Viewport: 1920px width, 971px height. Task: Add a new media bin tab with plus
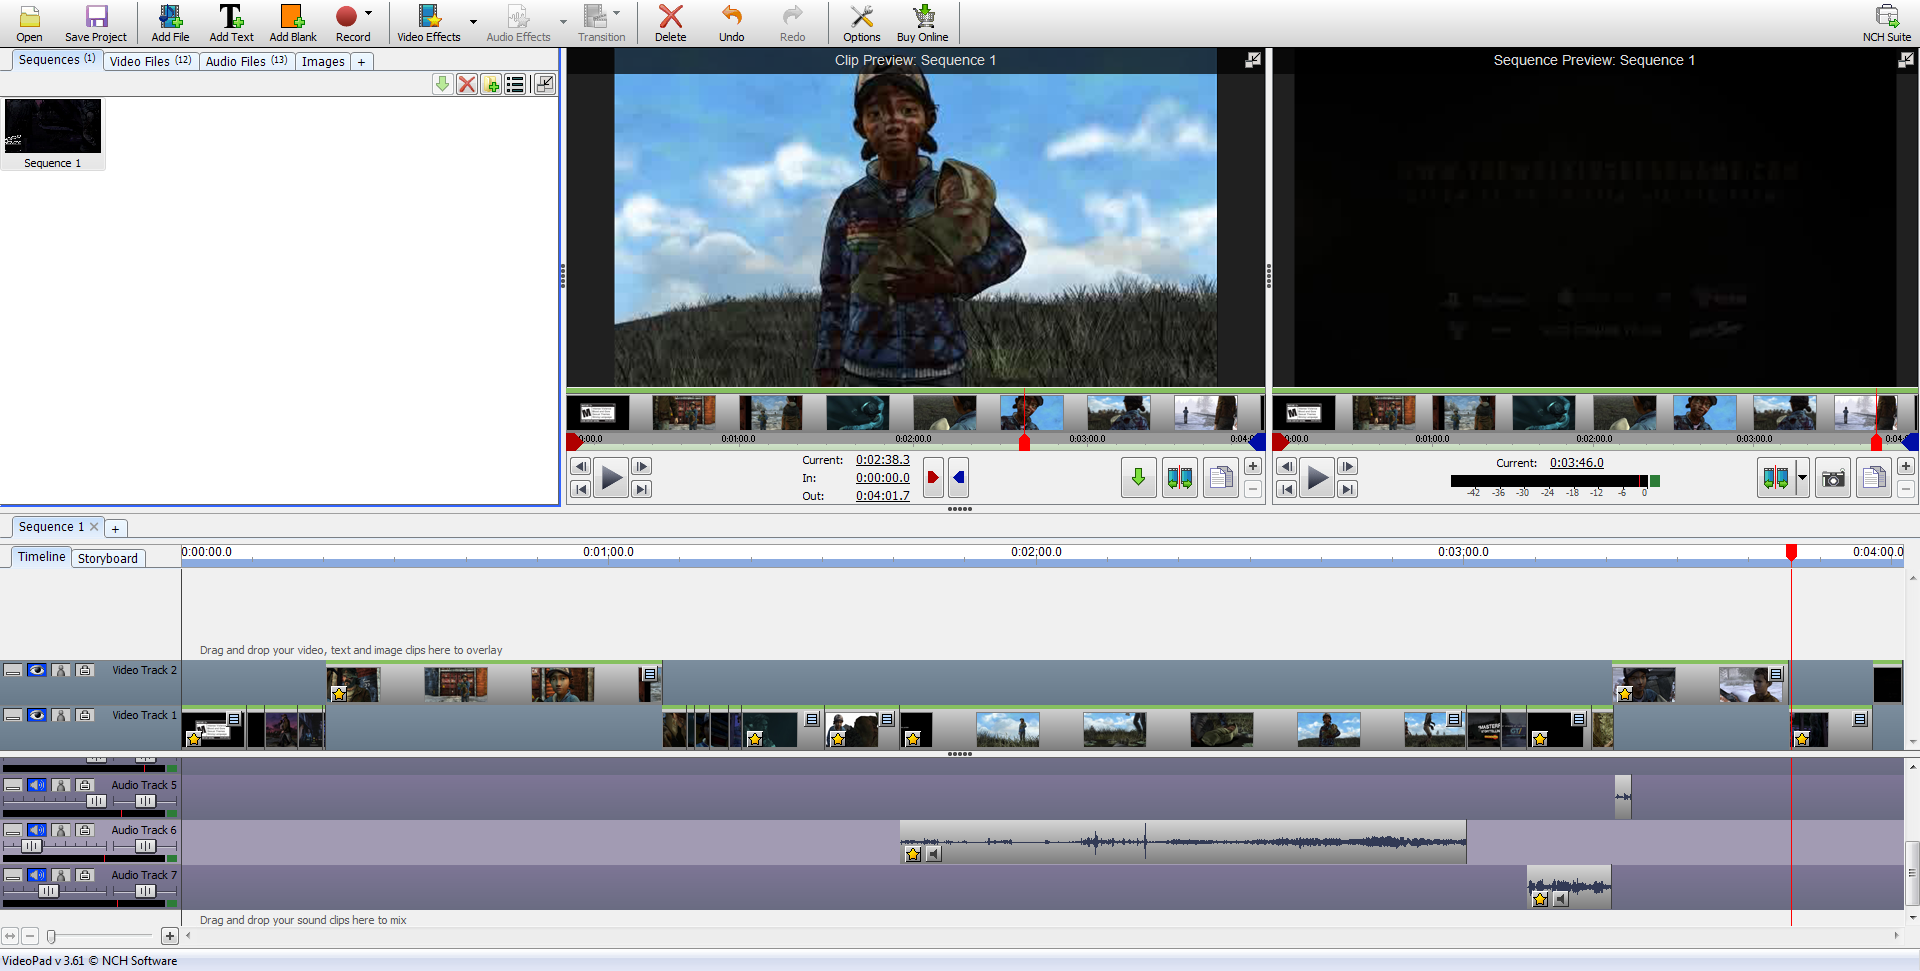point(361,61)
